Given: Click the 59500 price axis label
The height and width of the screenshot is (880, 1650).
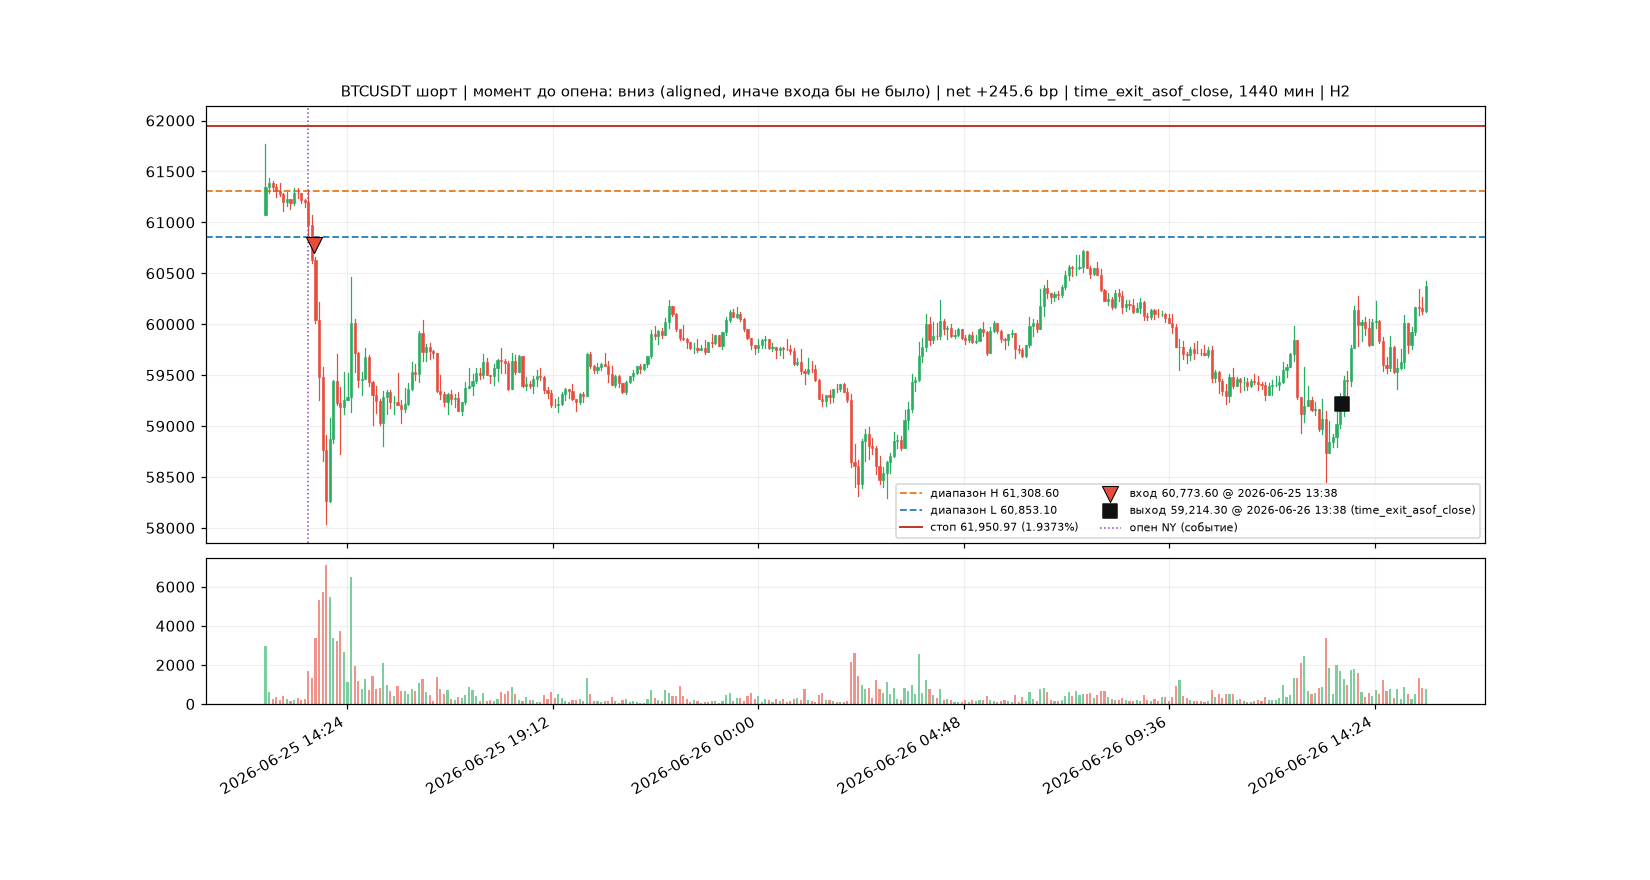Looking at the screenshot, I should (x=170, y=376).
